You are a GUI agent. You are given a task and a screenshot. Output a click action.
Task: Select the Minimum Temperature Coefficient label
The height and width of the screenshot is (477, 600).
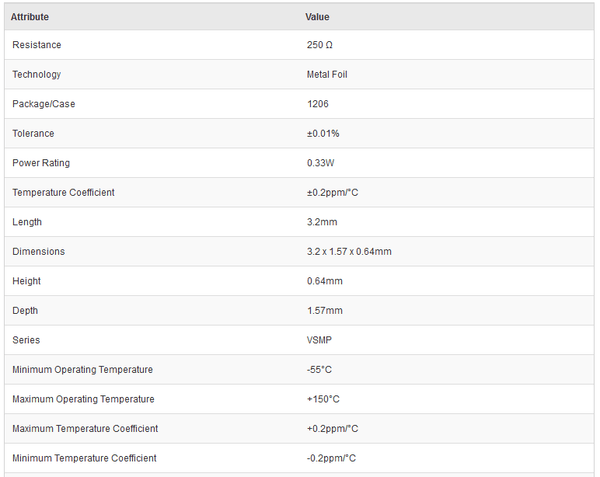(x=84, y=458)
